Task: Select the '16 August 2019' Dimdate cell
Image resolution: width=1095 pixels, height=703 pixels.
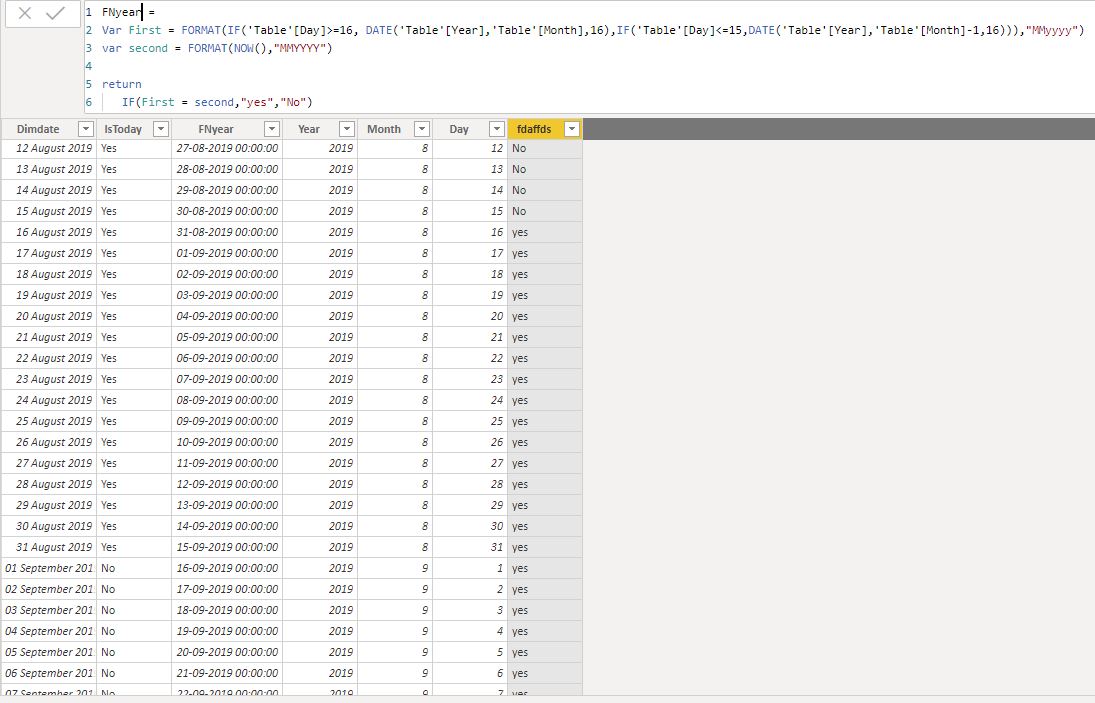Action: [x=49, y=232]
